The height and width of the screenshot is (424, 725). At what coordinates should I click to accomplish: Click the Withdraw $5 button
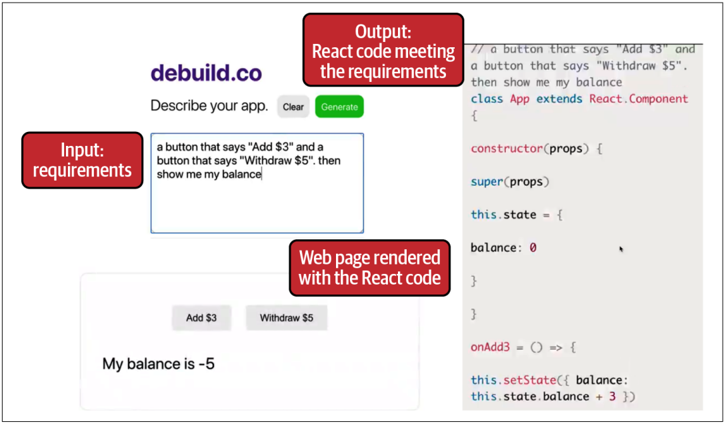[x=286, y=318]
